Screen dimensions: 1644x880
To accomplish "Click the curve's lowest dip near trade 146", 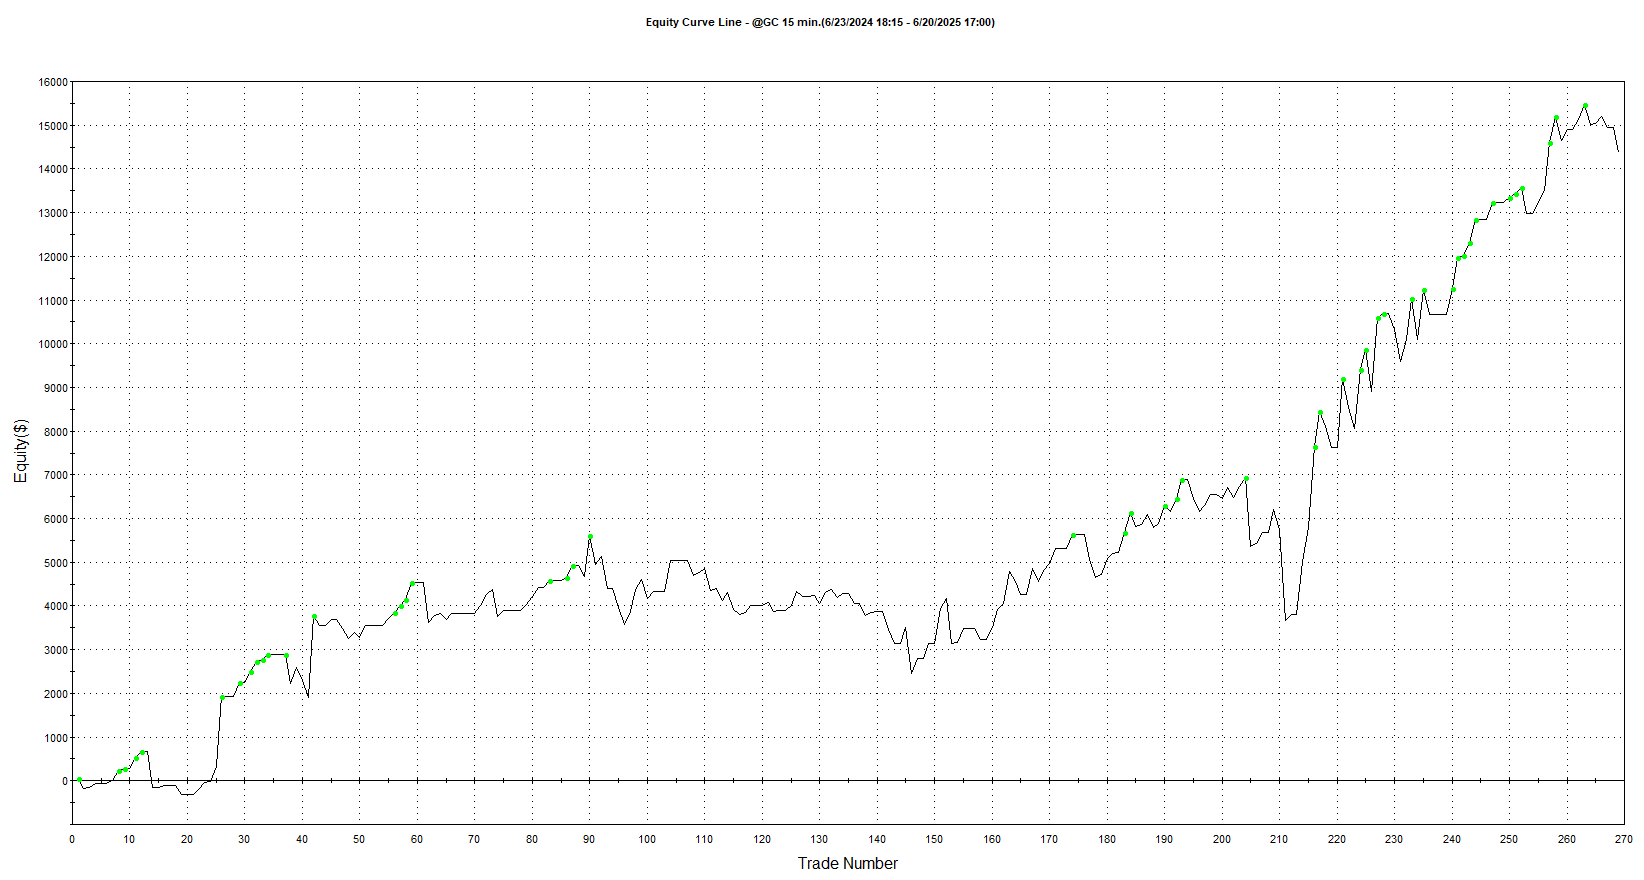I will pos(911,672).
